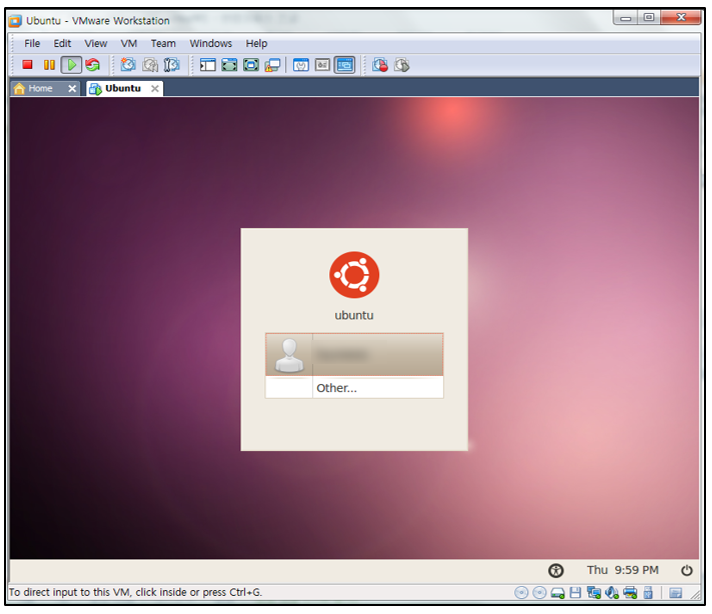
Task: Open the Edit menu
Action: point(62,44)
